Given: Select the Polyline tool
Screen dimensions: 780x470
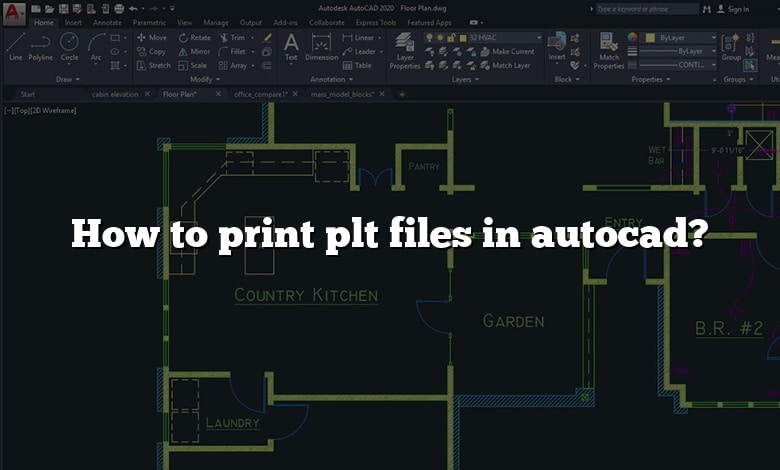Looking at the screenshot, I should 40,47.
